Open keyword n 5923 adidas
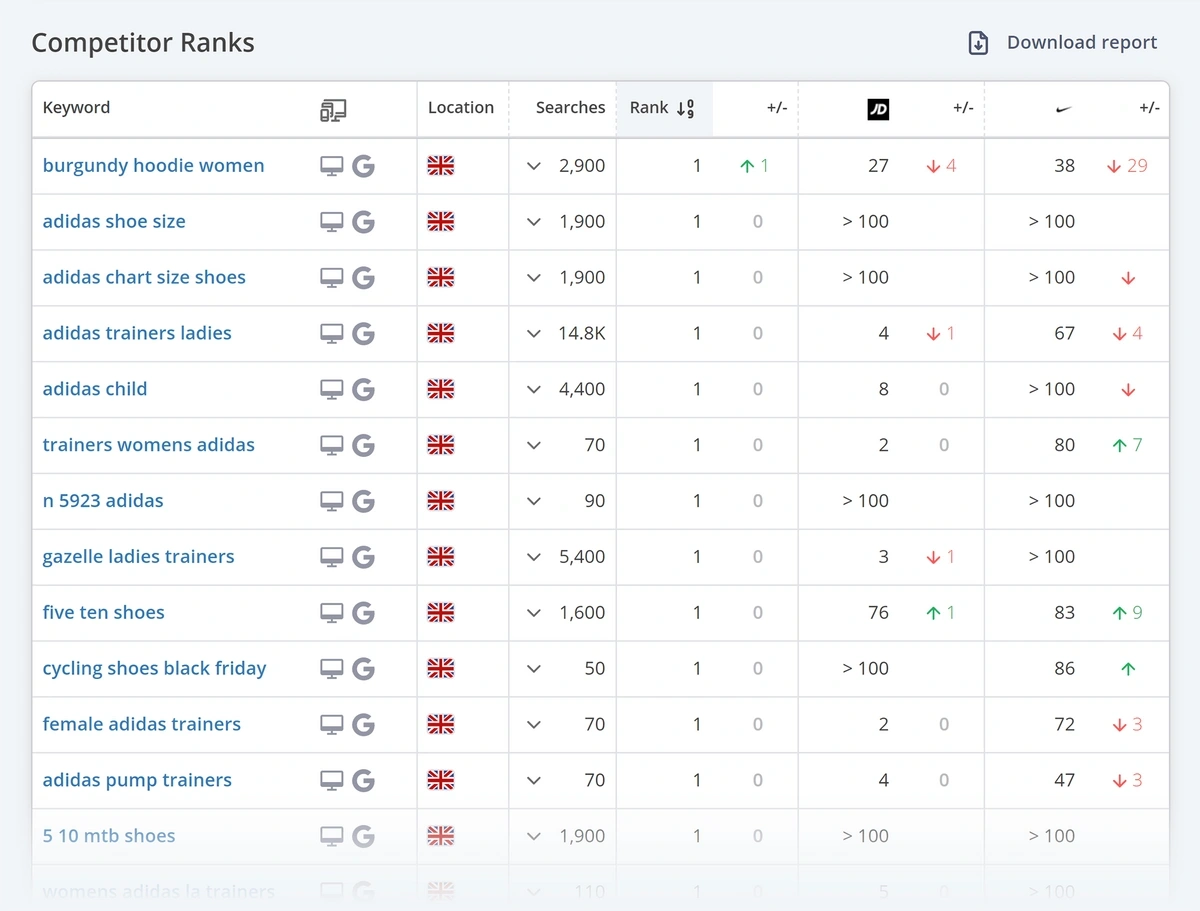Image resolution: width=1200 pixels, height=911 pixels. click(x=103, y=501)
